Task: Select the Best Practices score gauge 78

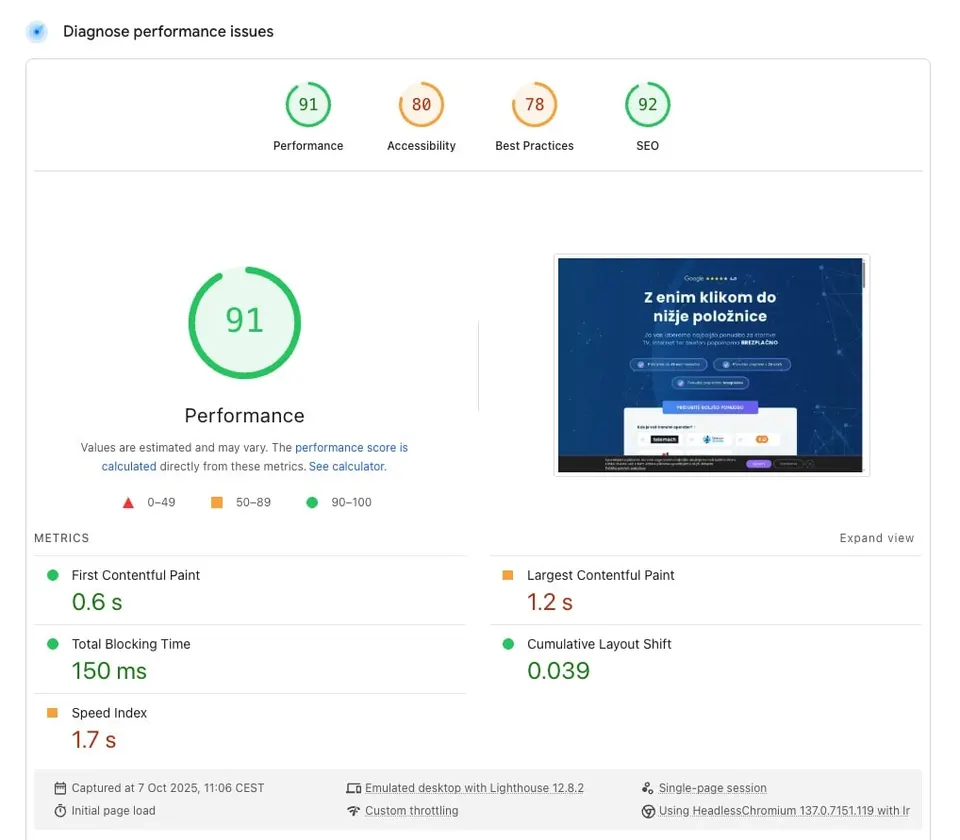Action: pos(534,105)
